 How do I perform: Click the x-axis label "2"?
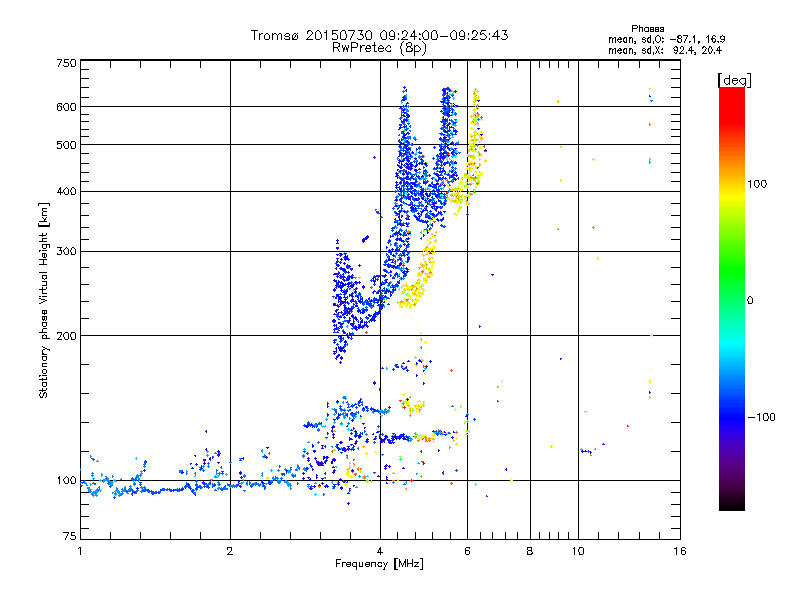pyautogui.click(x=230, y=551)
